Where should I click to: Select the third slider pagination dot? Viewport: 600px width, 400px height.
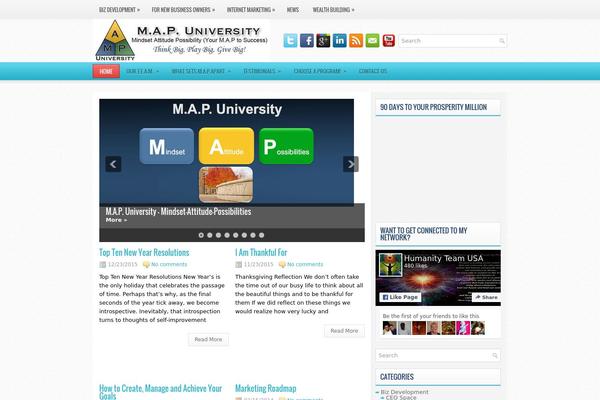coord(218,235)
